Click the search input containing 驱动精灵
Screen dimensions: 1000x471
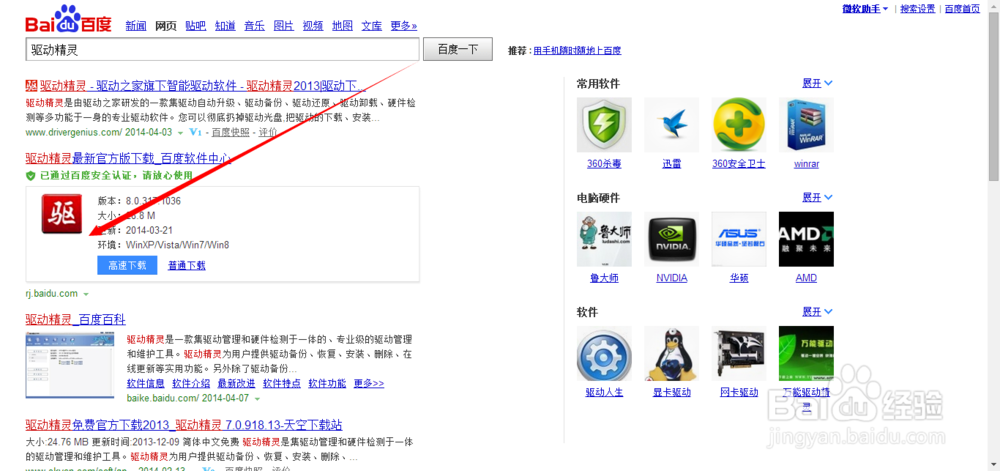223,49
